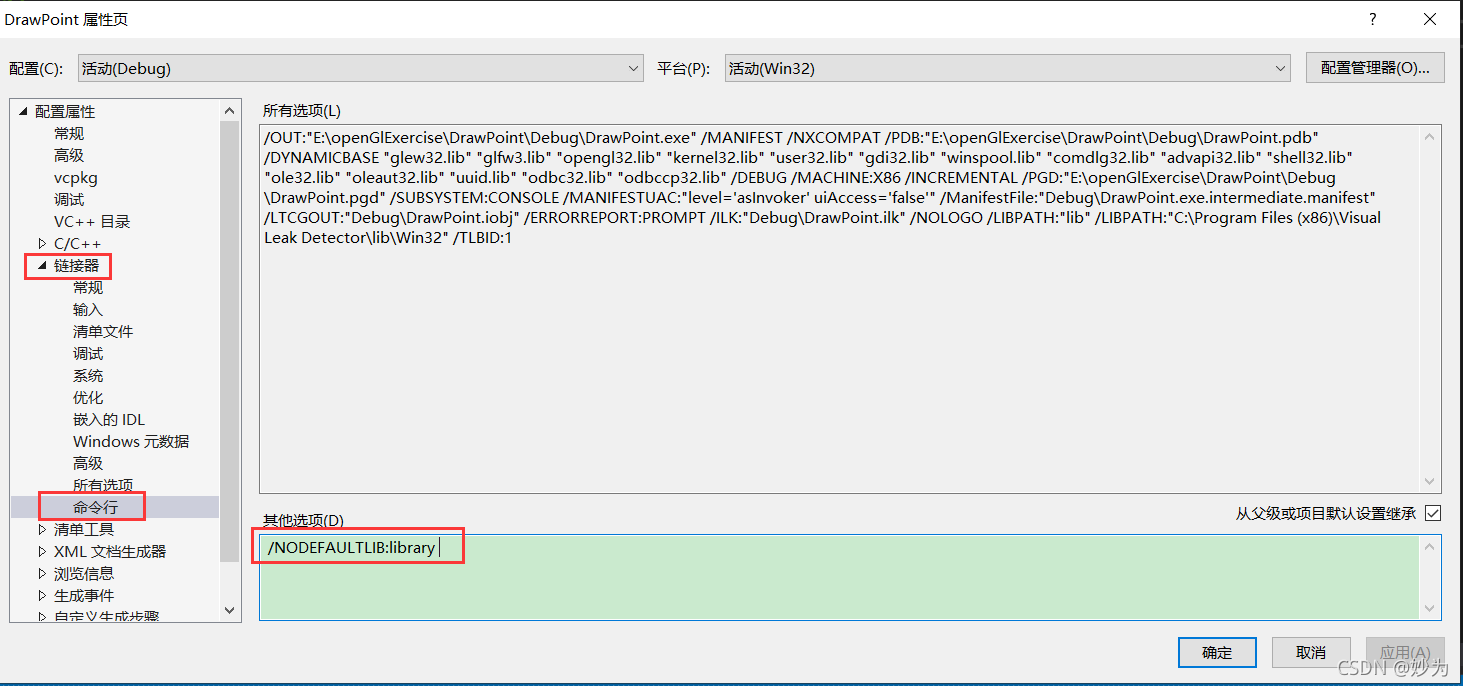The height and width of the screenshot is (686, 1463).
Task: Click the 应用(A) button
Action: 1405,653
